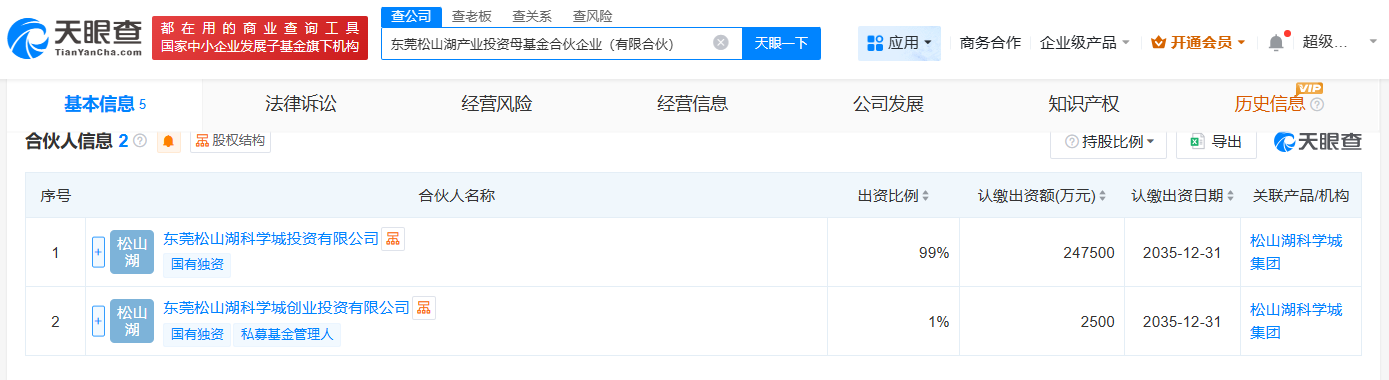Click the 商务合作 link

tap(990, 43)
